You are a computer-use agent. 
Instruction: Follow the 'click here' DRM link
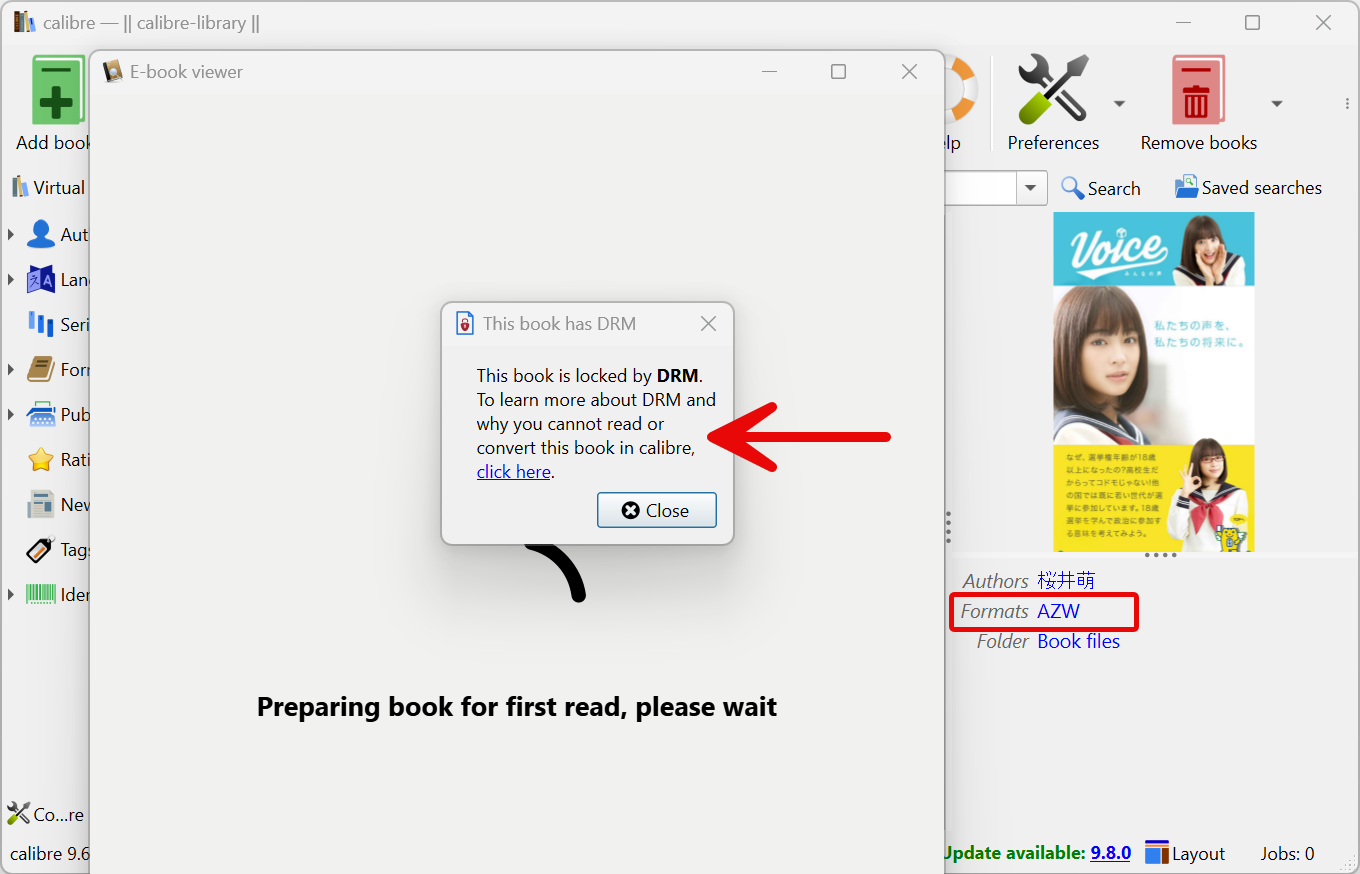(x=513, y=472)
